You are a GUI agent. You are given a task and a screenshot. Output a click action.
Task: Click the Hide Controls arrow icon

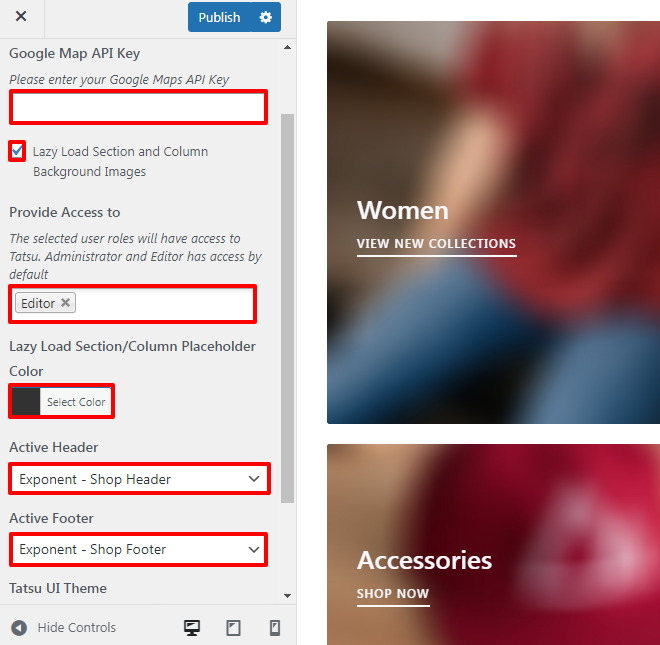tap(19, 628)
